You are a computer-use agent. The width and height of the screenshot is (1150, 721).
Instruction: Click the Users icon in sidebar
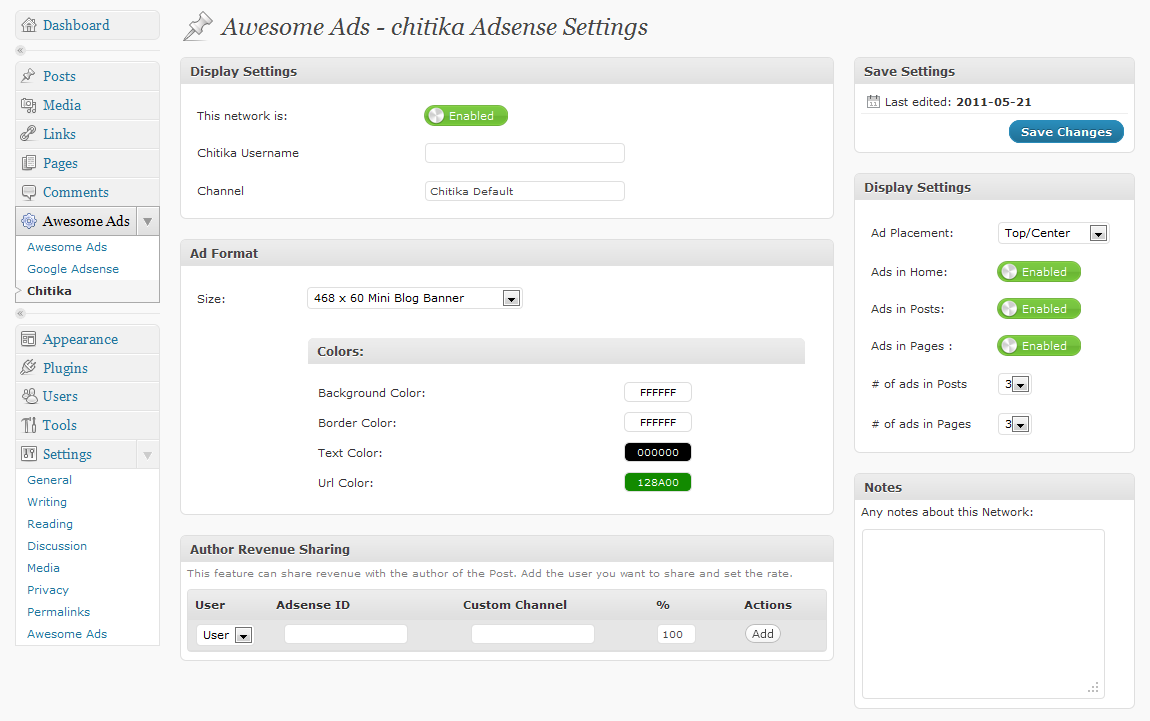coord(29,396)
